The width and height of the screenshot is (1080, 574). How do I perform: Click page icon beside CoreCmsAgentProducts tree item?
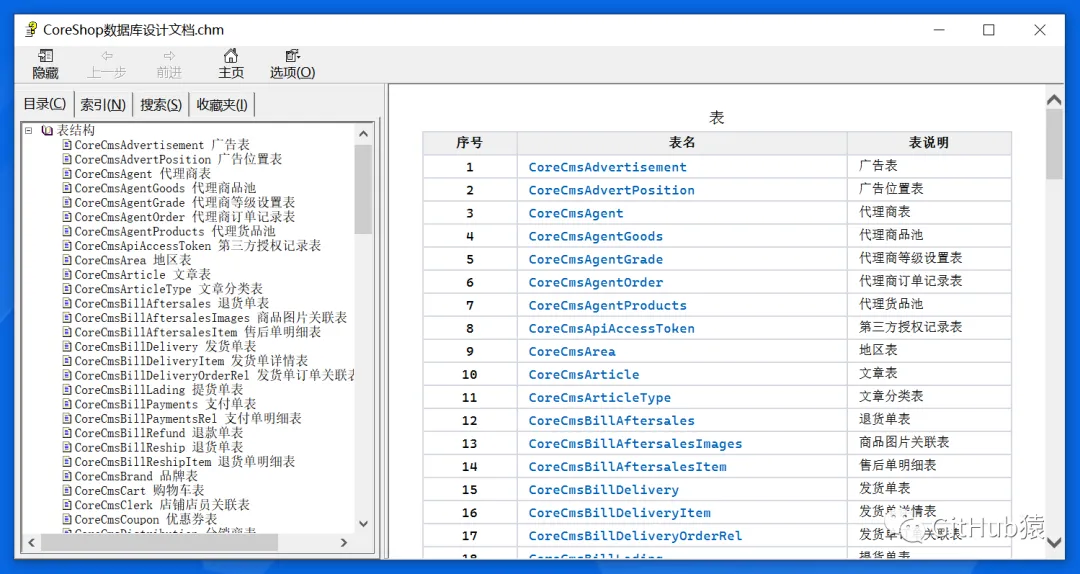[x=67, y=232]
